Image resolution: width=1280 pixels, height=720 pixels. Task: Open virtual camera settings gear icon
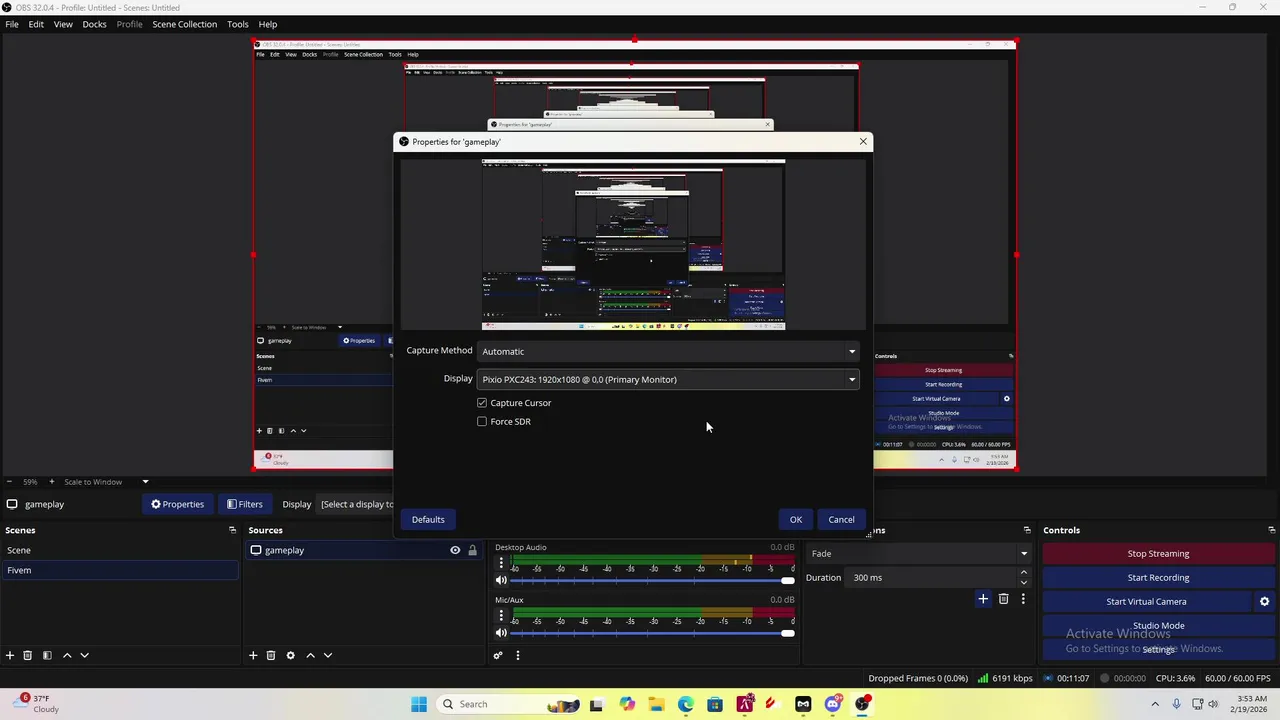[1264, 601]
